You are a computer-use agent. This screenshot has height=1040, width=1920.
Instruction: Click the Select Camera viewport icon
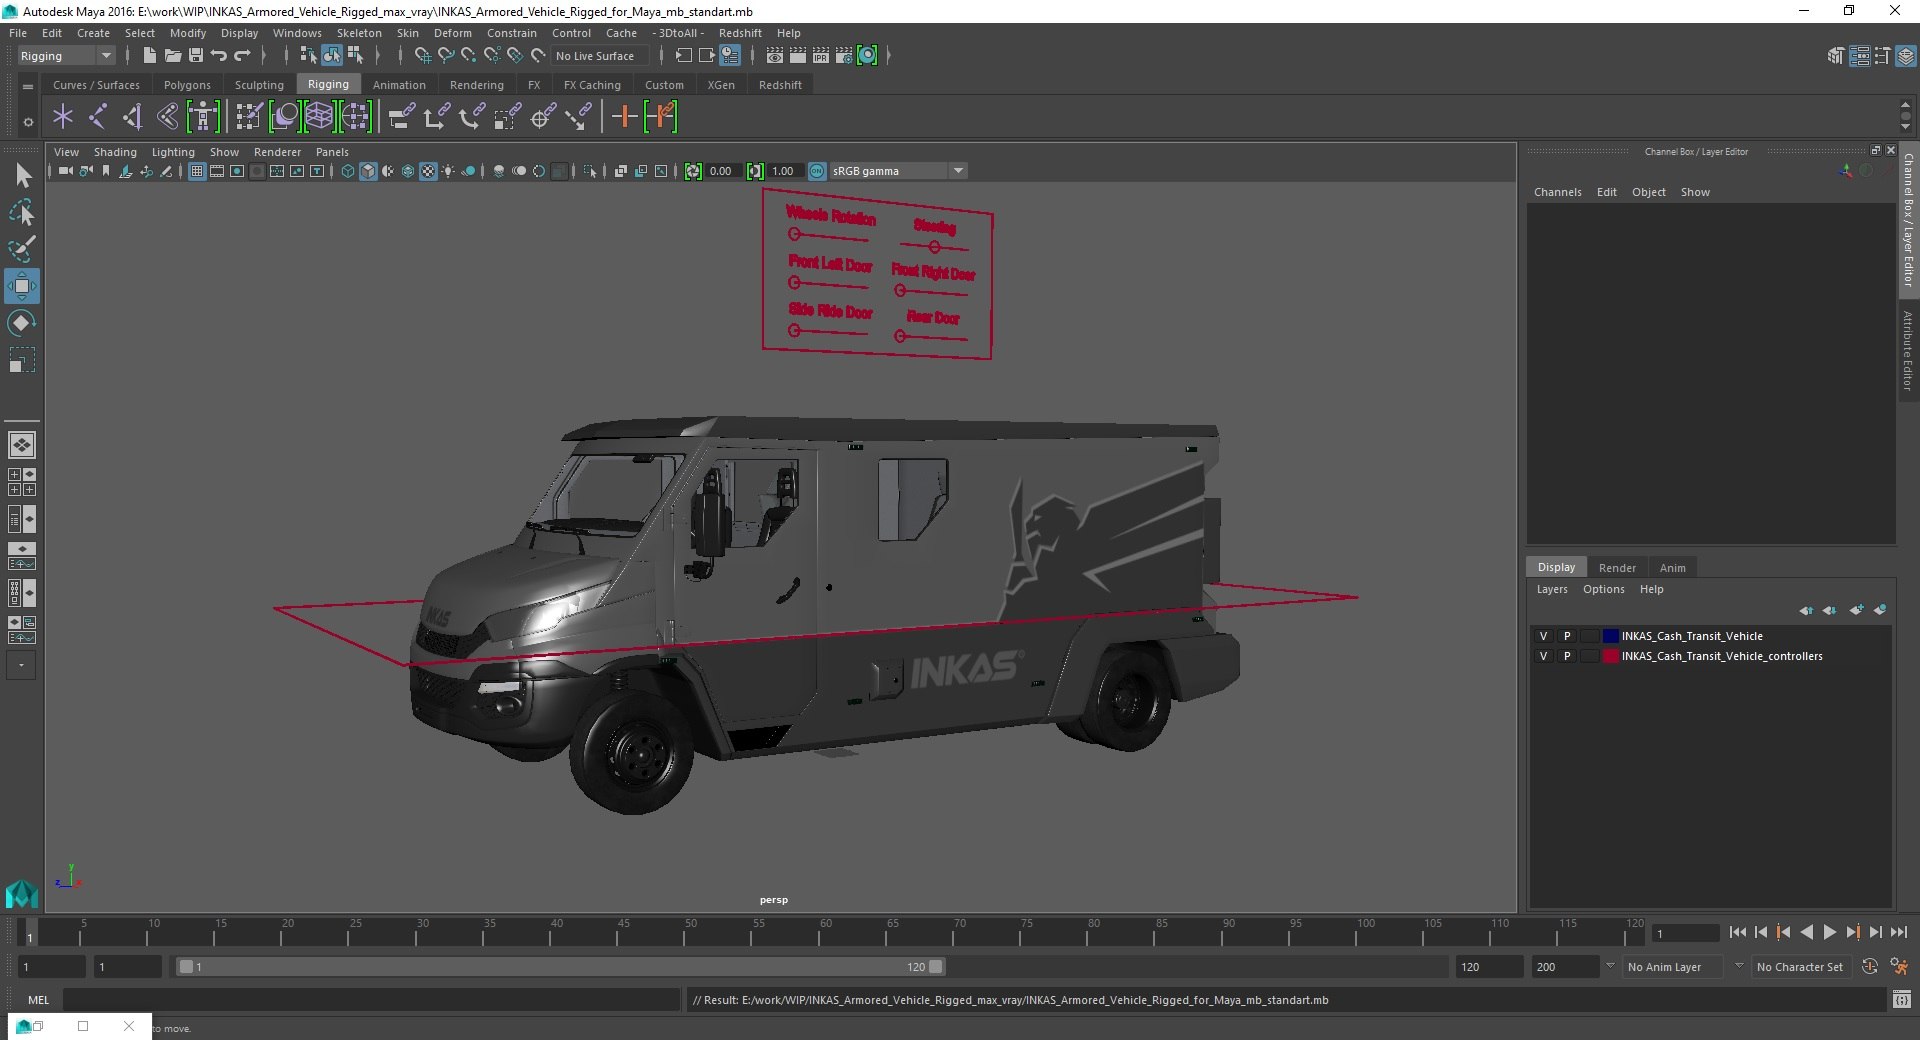point(65,171)
